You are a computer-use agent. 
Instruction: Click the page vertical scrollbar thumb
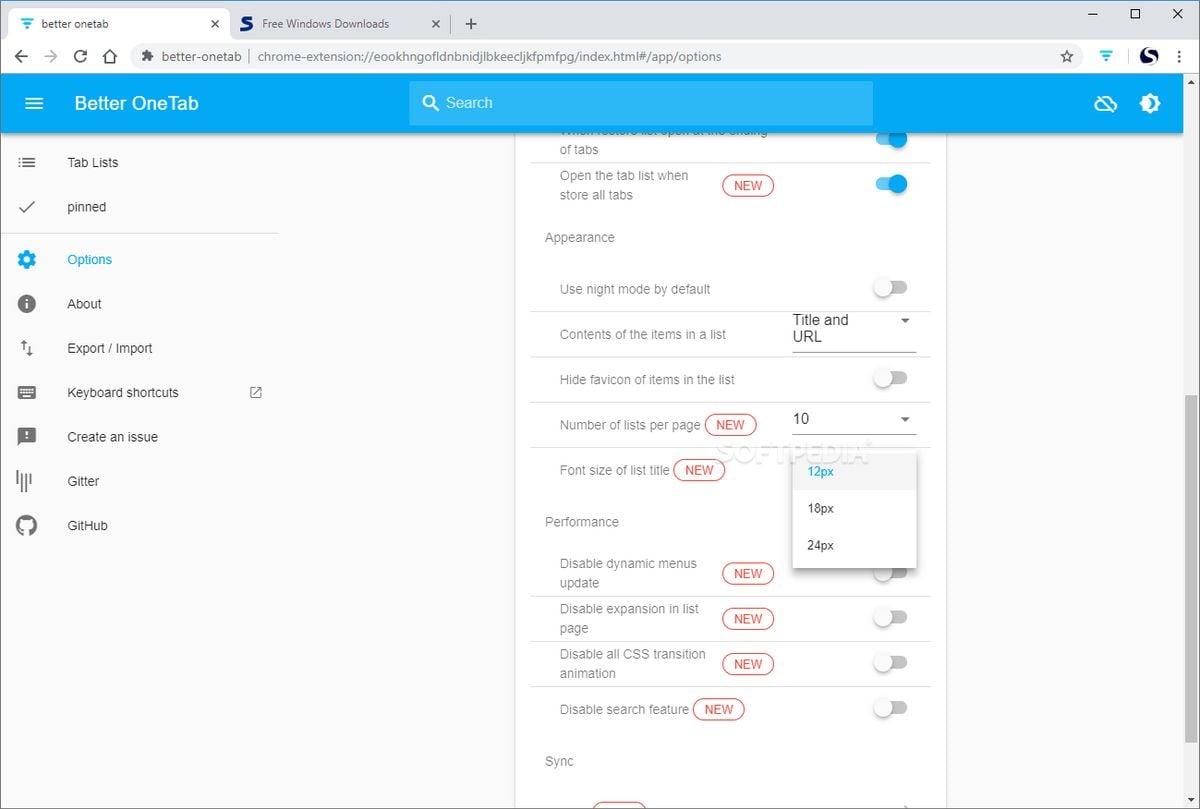[x=1190, y=568]
